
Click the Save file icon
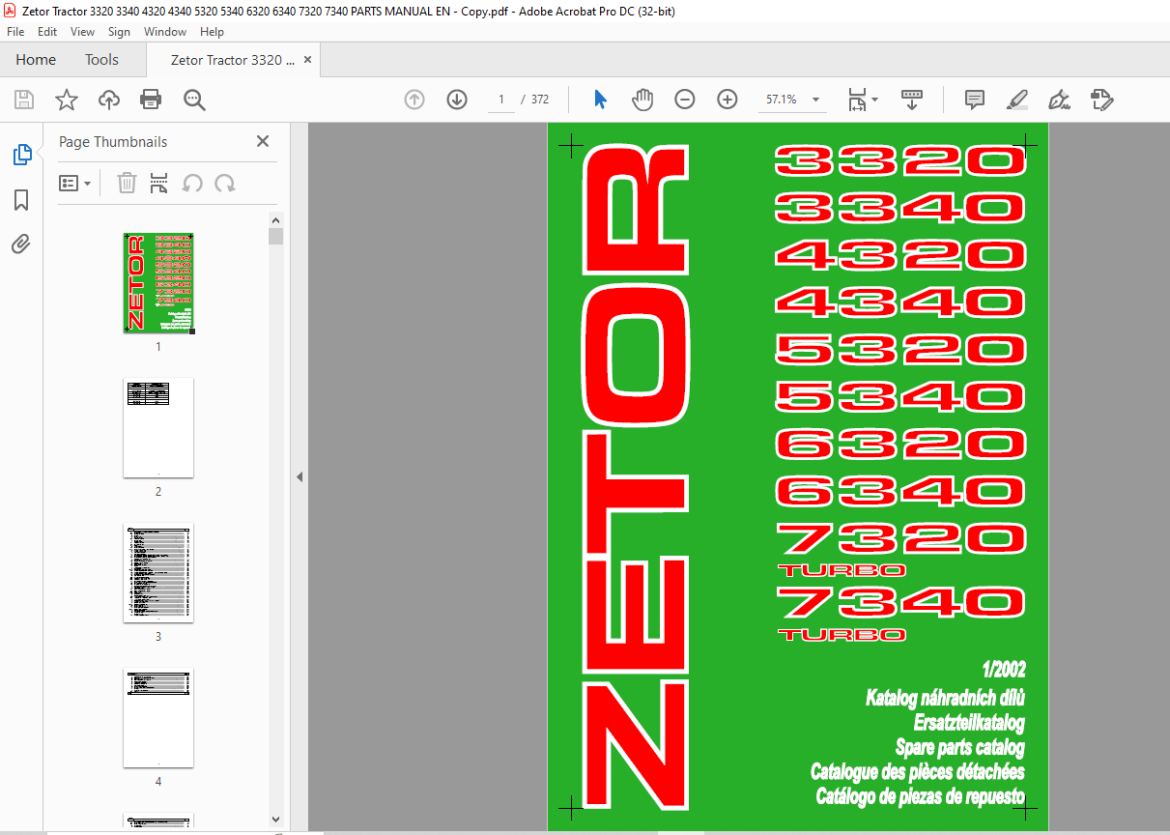pos(24,99)
